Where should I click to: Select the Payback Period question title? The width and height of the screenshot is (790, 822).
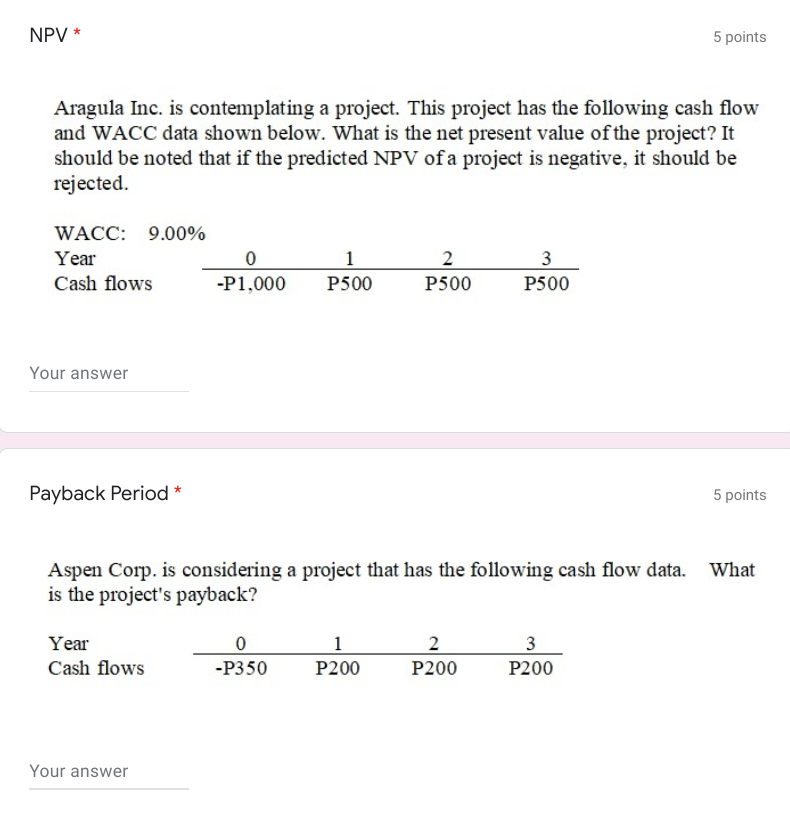click(98, 493)
